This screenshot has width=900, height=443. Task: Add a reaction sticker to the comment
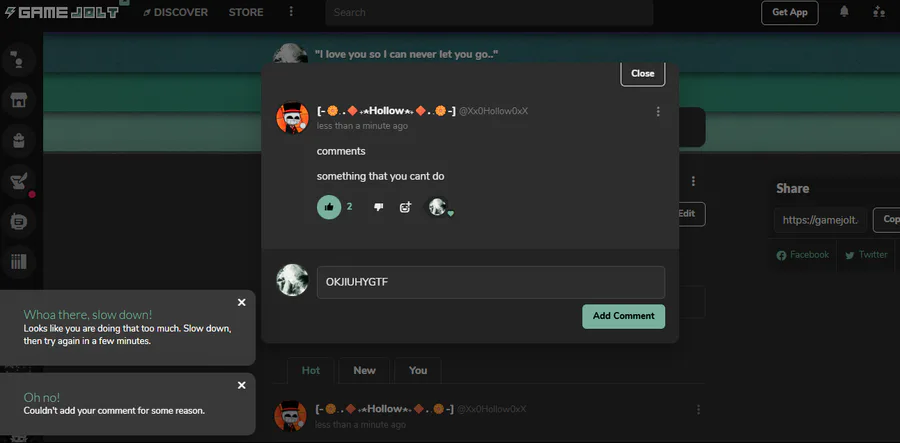click(x=406, y=207)
